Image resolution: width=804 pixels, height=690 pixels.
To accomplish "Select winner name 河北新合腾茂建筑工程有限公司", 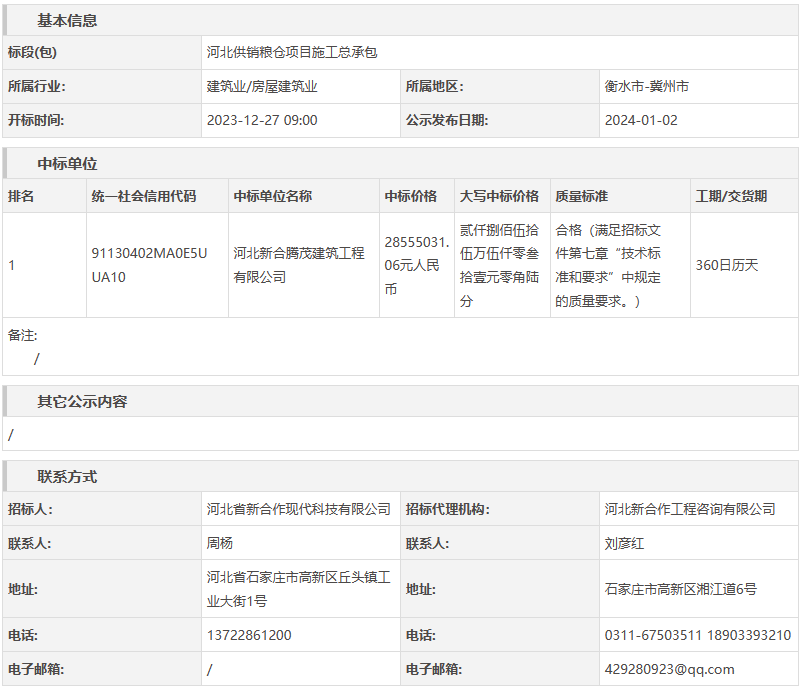I will [299, 265].
